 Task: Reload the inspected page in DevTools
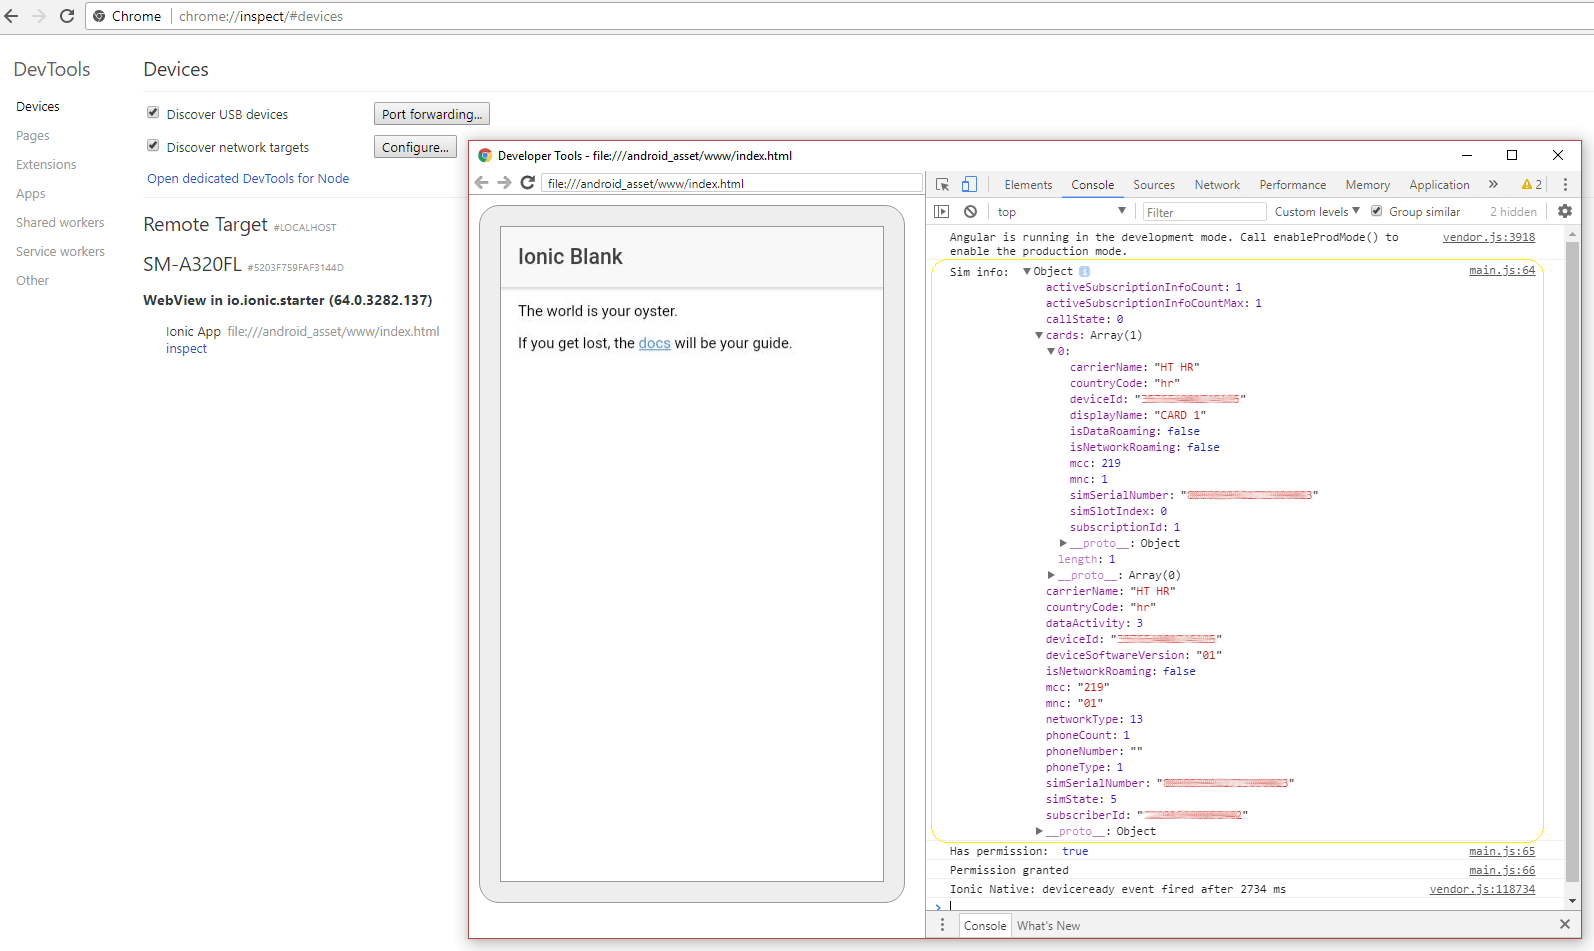528,183
